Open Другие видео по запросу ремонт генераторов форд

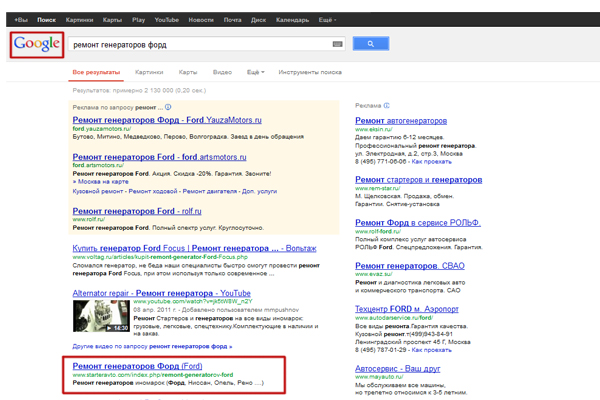[x=152, y=346]
